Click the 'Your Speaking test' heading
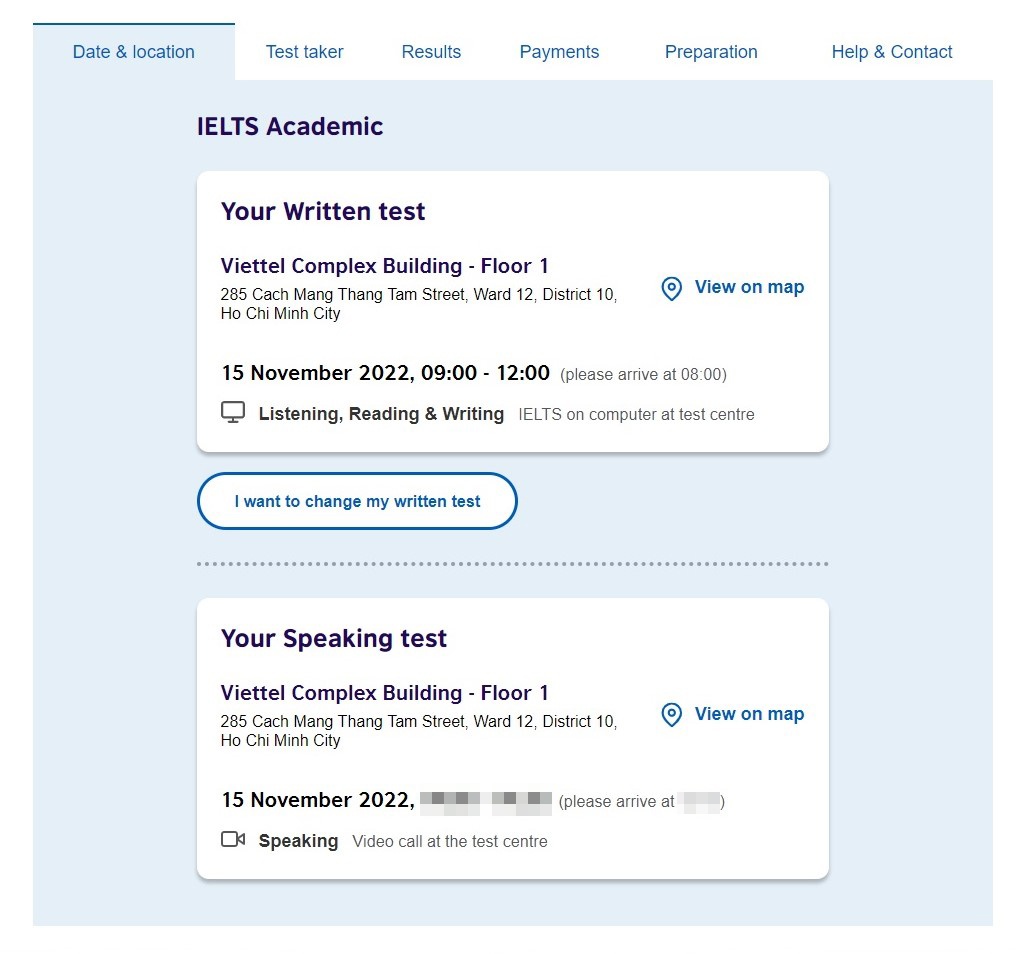The image size is (1028, 954). click(x=334, y=638)
